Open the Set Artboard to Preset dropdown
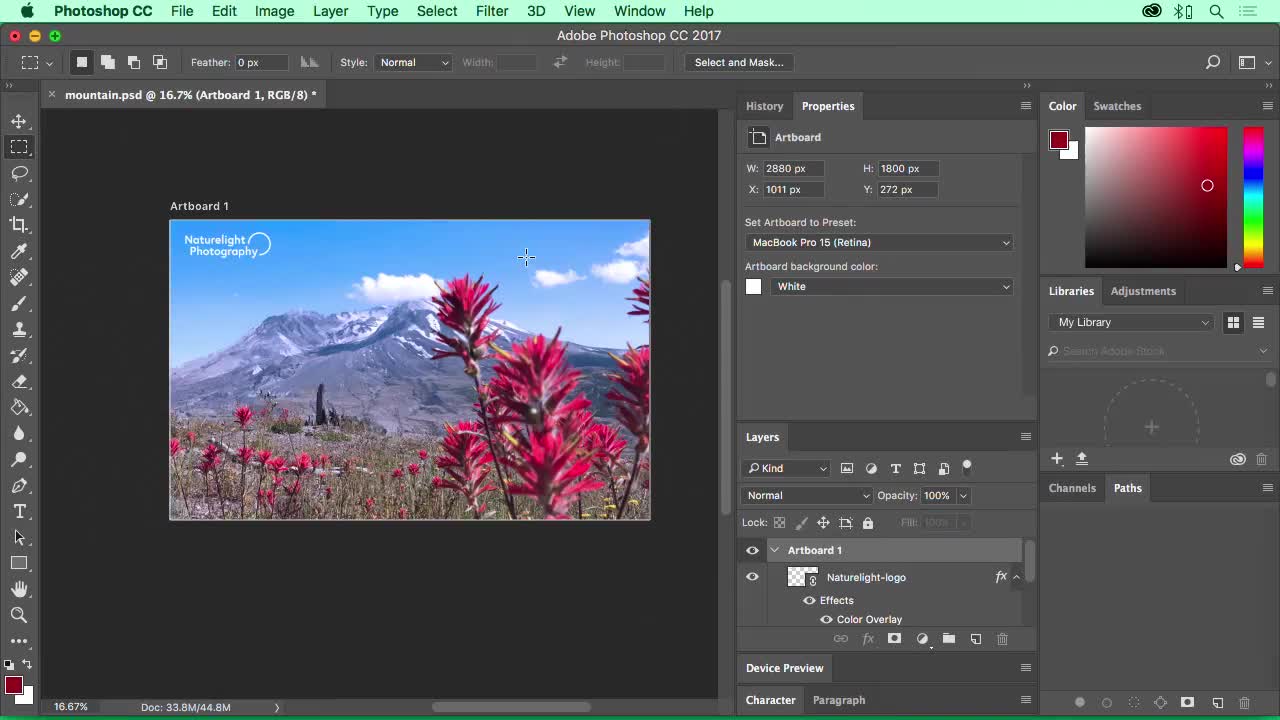This screenshot has height=720, width=1280. point(879,242)
